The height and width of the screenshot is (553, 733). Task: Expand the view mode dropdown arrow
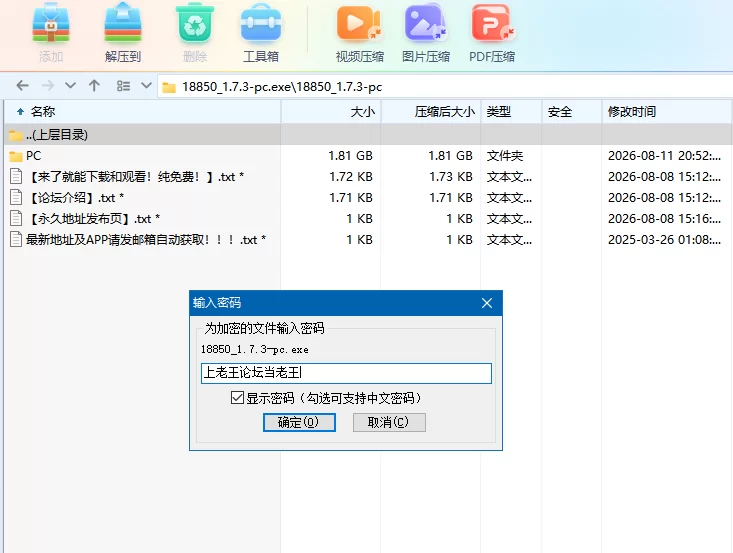pyautogui.click(x=146, y=86)
